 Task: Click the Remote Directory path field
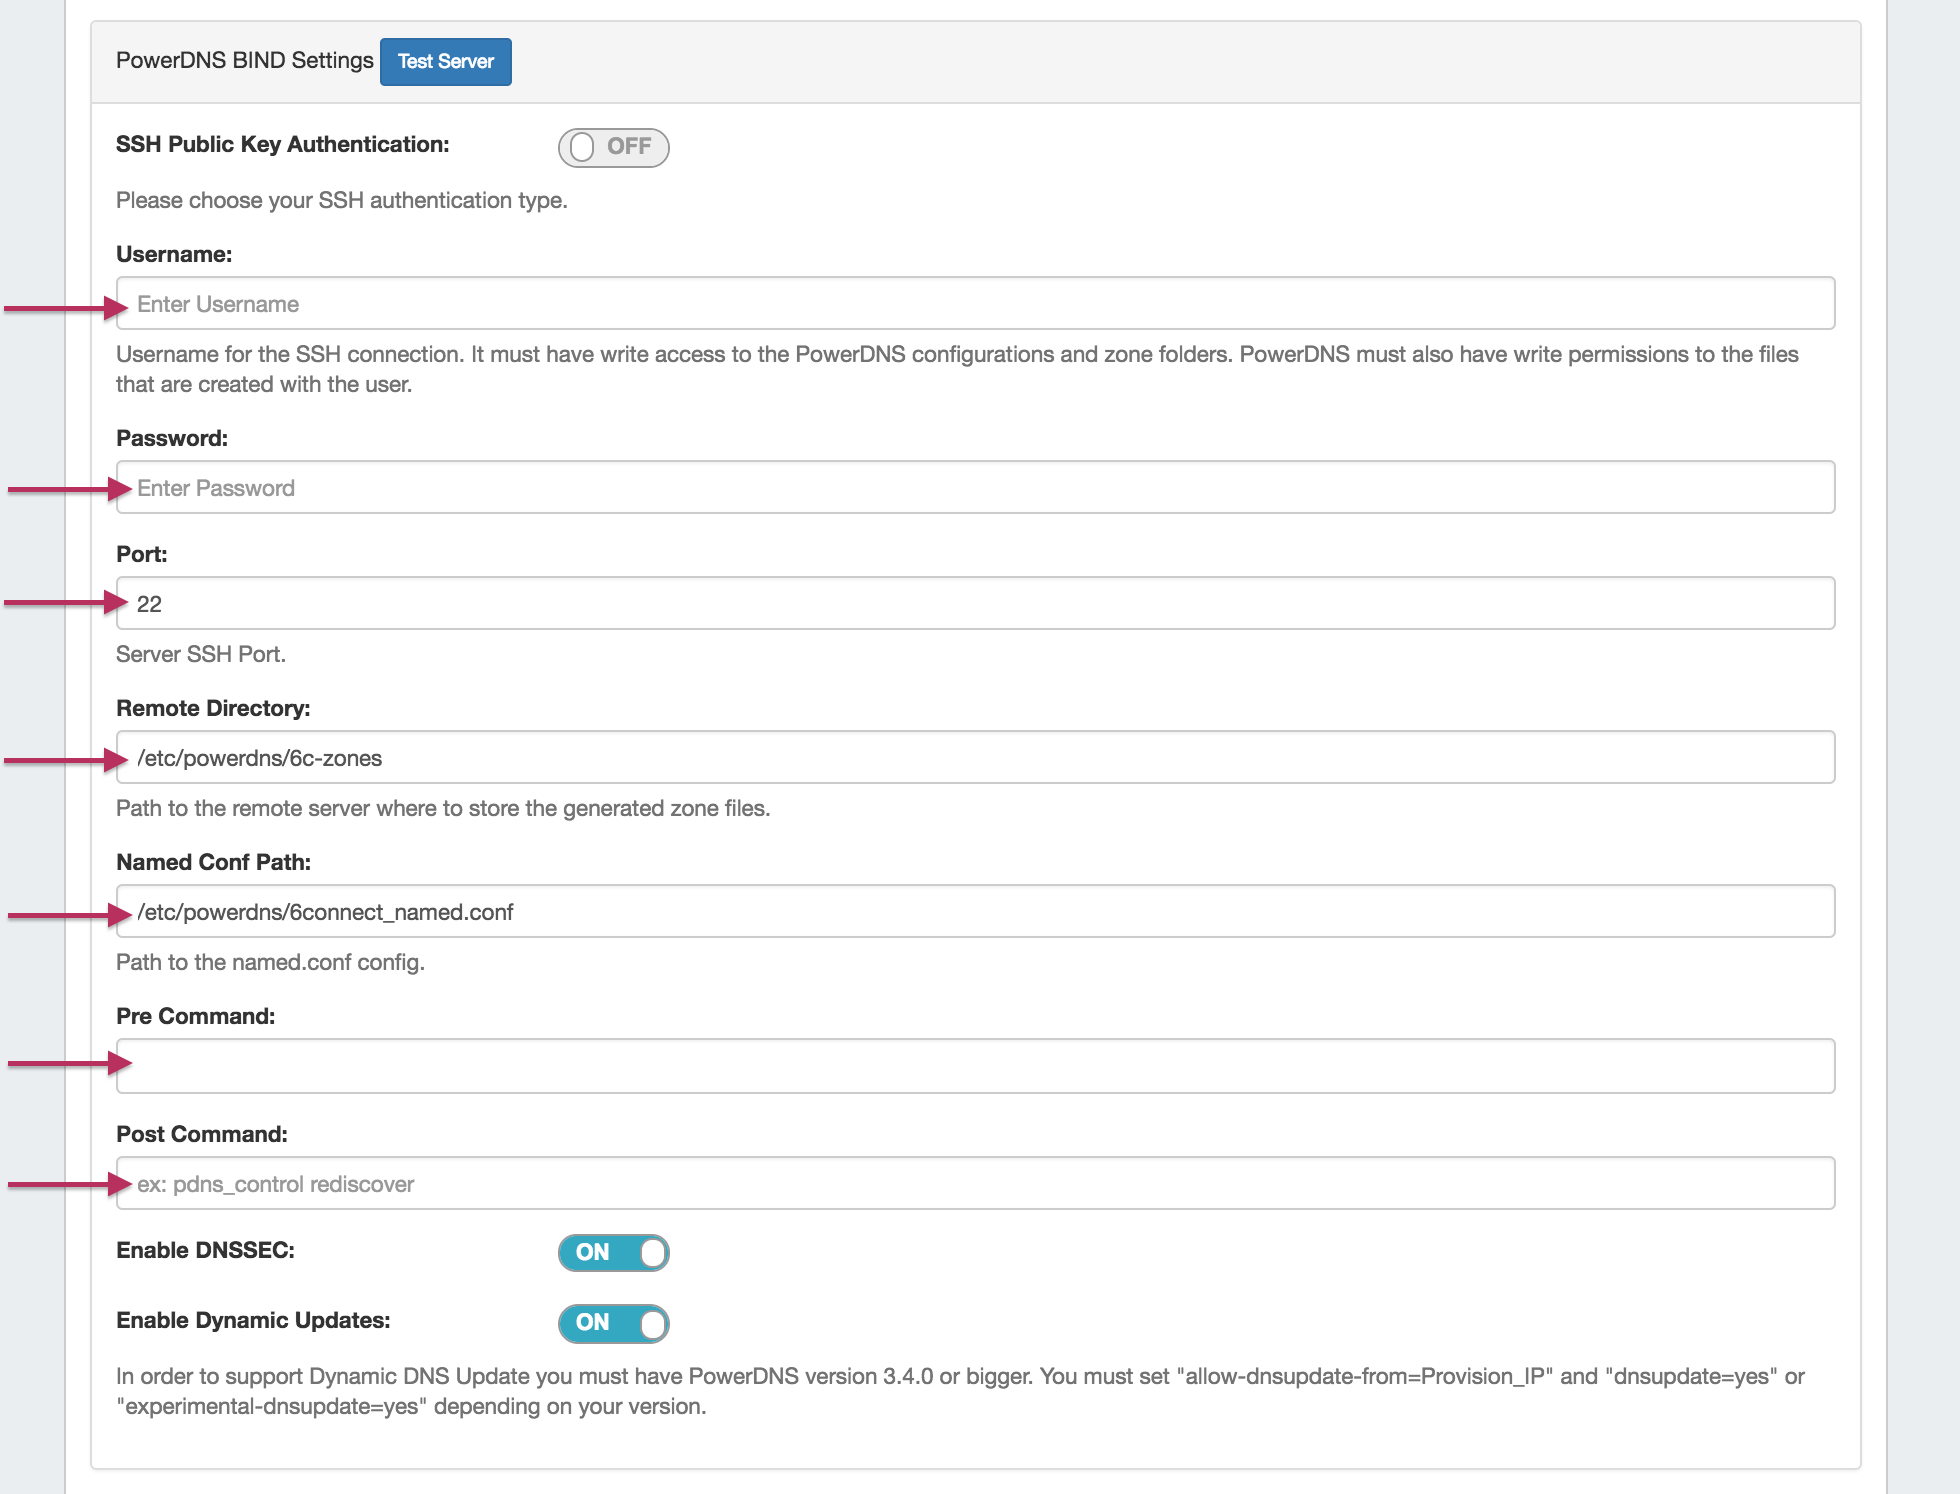[x=975, y=758]
